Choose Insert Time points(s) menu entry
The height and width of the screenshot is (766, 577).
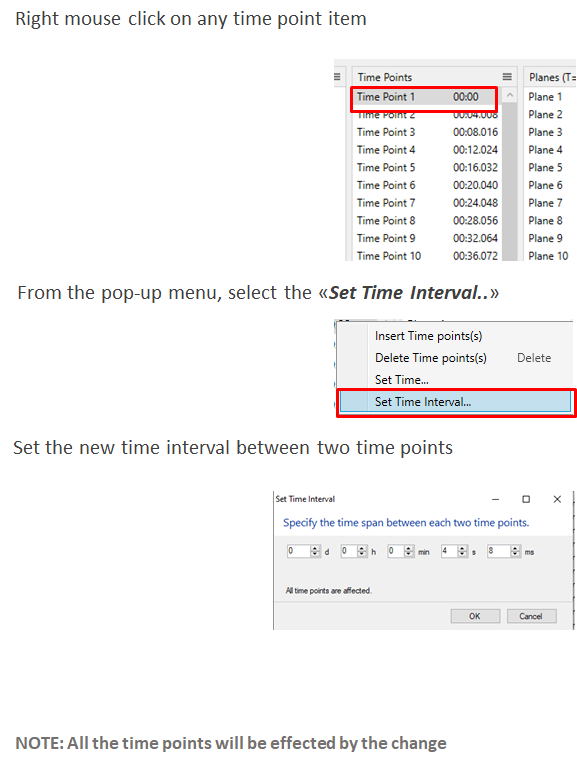click(x=428, y=336)
